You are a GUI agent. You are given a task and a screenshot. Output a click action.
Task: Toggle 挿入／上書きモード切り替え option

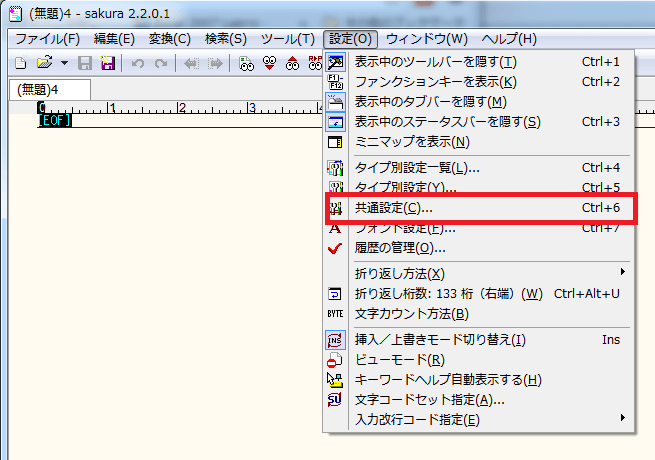pos(440,340)
